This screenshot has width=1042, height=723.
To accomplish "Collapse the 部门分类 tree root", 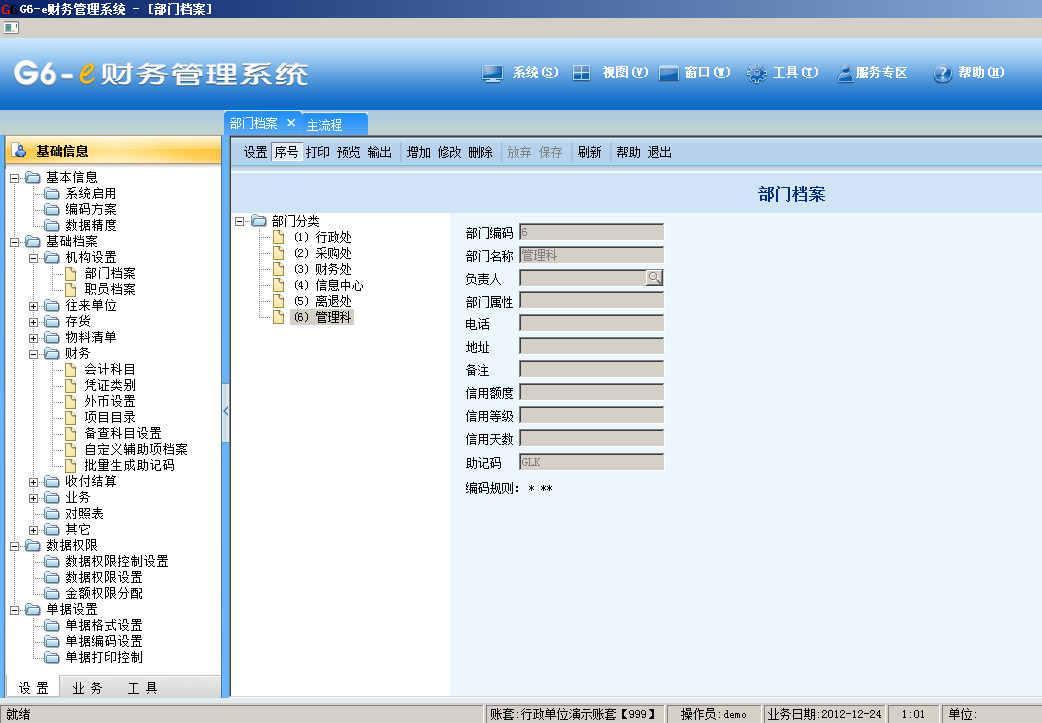I will tap(240, 221).
